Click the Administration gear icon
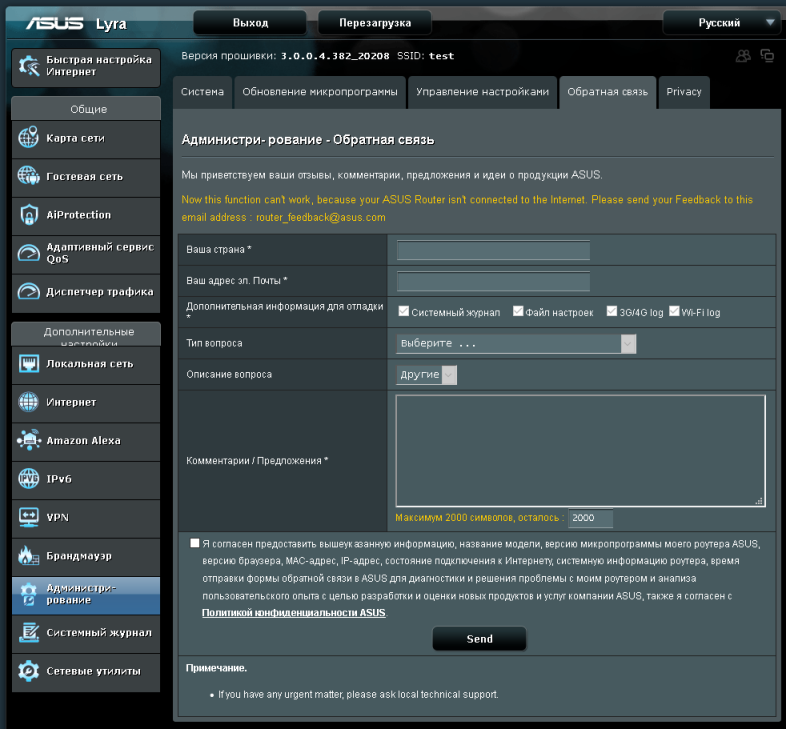This screenshot has width=786, height=729. click(29, 594)
